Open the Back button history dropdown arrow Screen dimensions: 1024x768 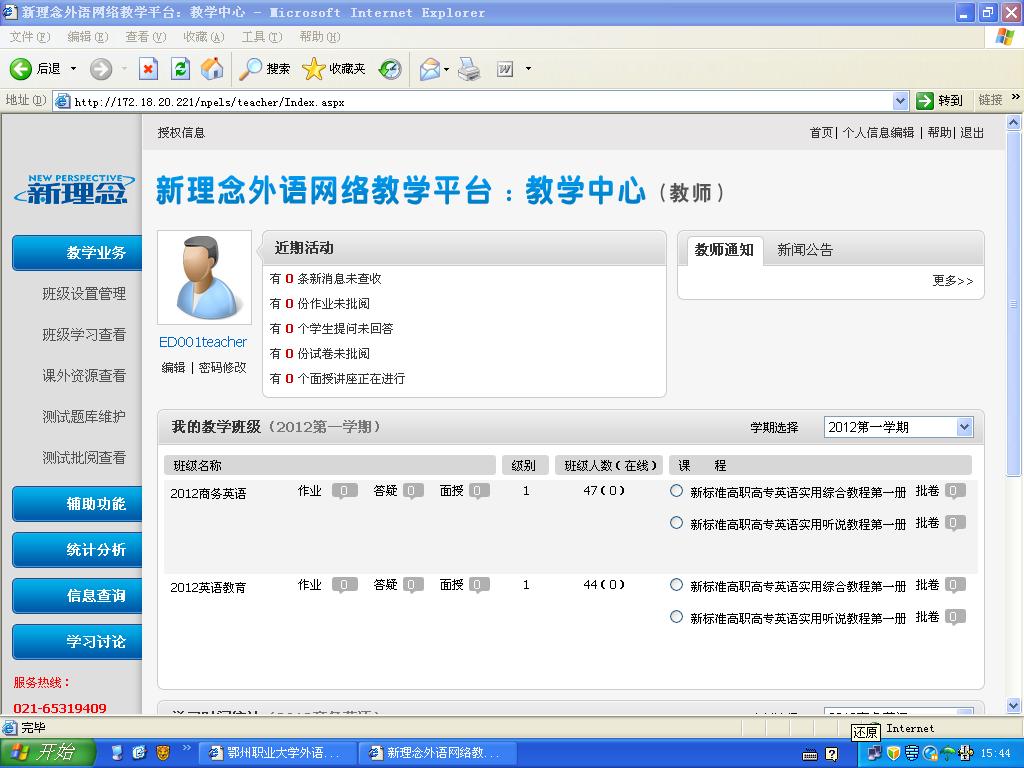pos(72,69)
